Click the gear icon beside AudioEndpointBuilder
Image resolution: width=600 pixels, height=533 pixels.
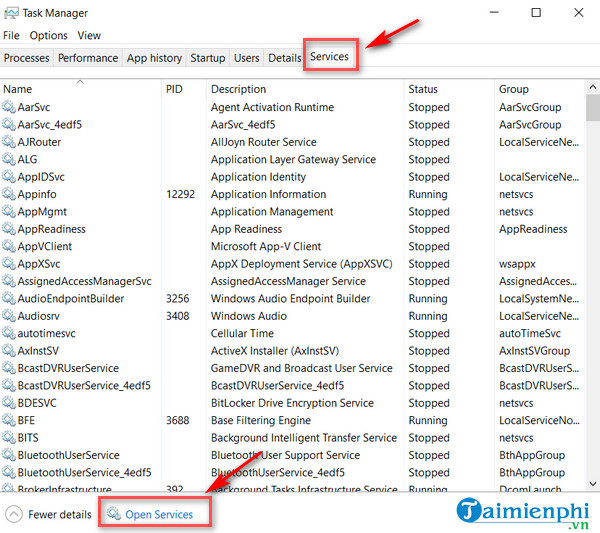click(x=9, y=298)
